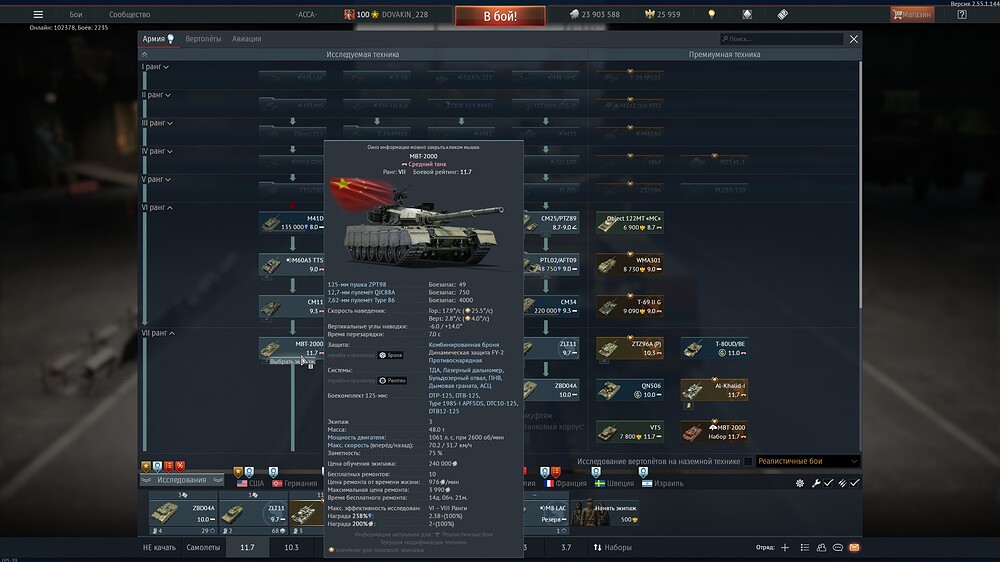Expand the V ранг row
1000x562 pixels.
click(x=156, y=179)
